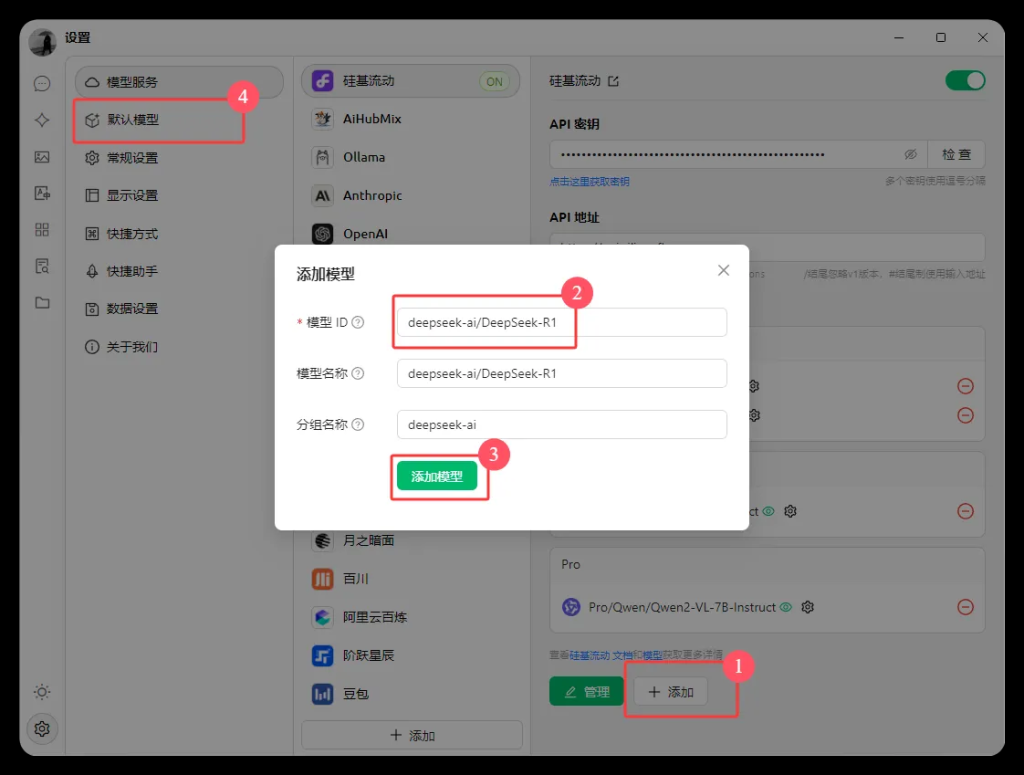Click 添加 button next to 管理
This screenshot has height=775, width=1024.
coord(671,691)
